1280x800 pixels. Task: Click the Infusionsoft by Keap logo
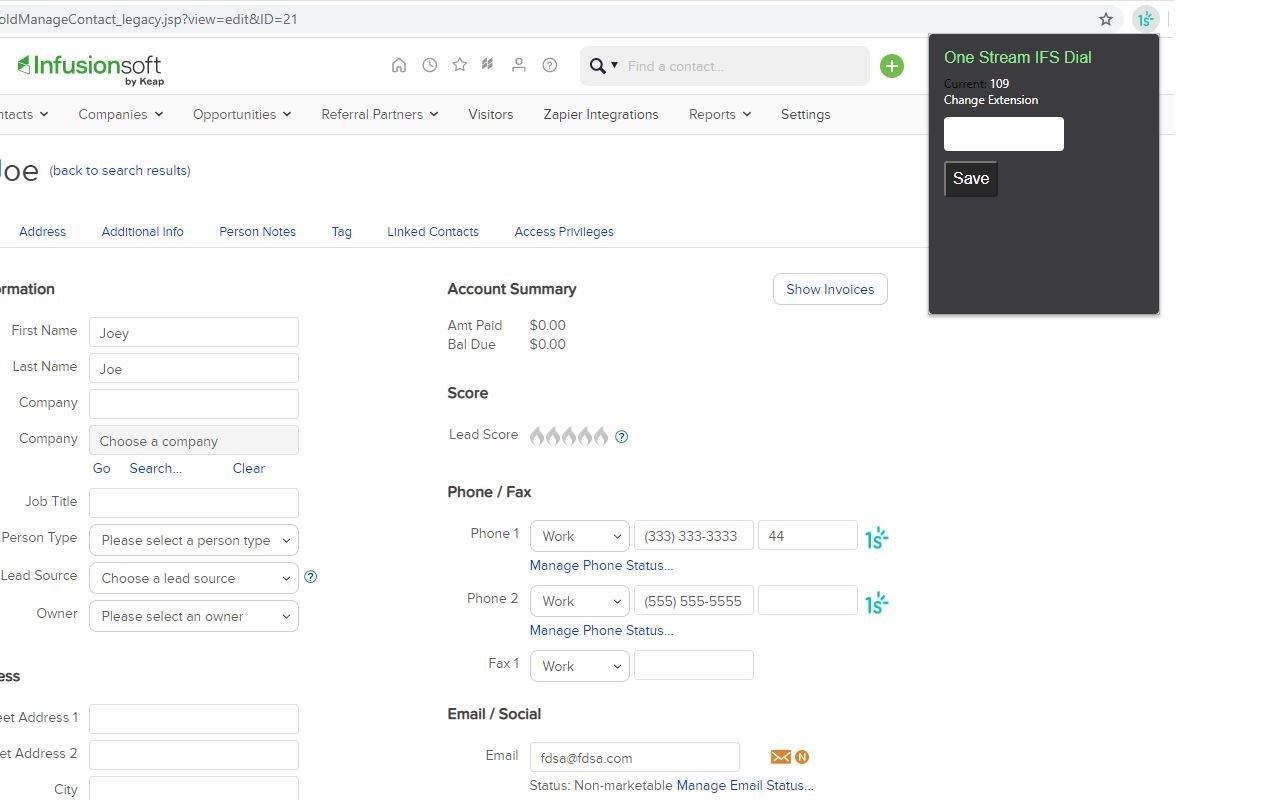coord(90,69)
